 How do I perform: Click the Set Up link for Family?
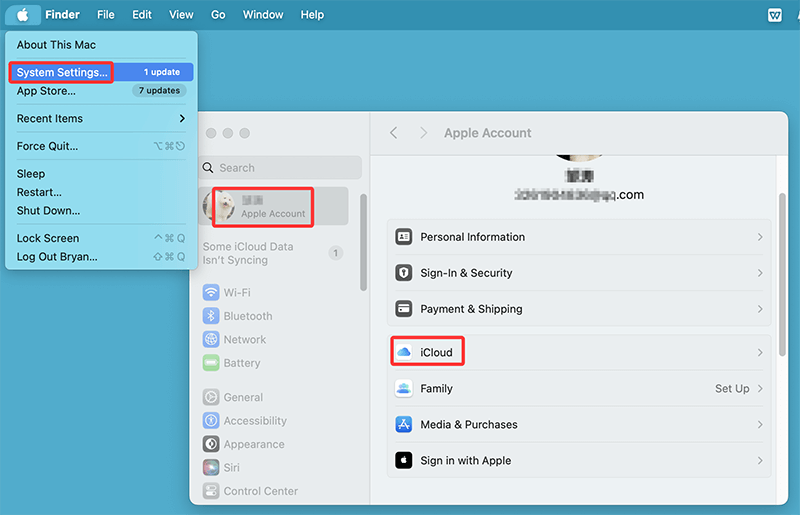pos(732,388)
